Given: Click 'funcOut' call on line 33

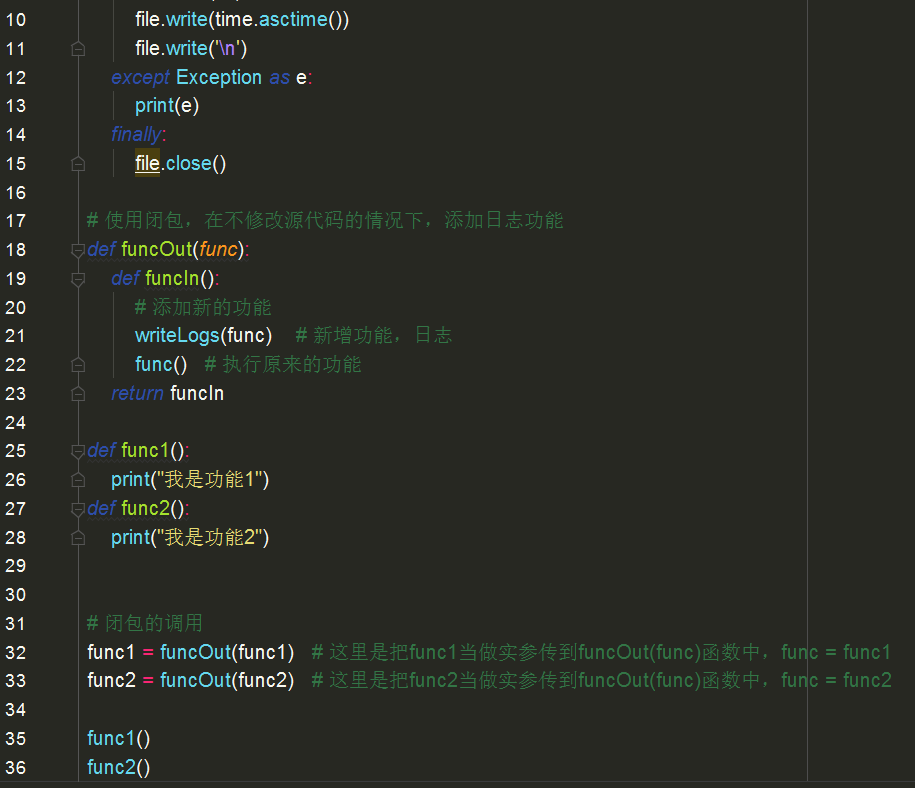Looking at the screenshot, I should [195, 681].
